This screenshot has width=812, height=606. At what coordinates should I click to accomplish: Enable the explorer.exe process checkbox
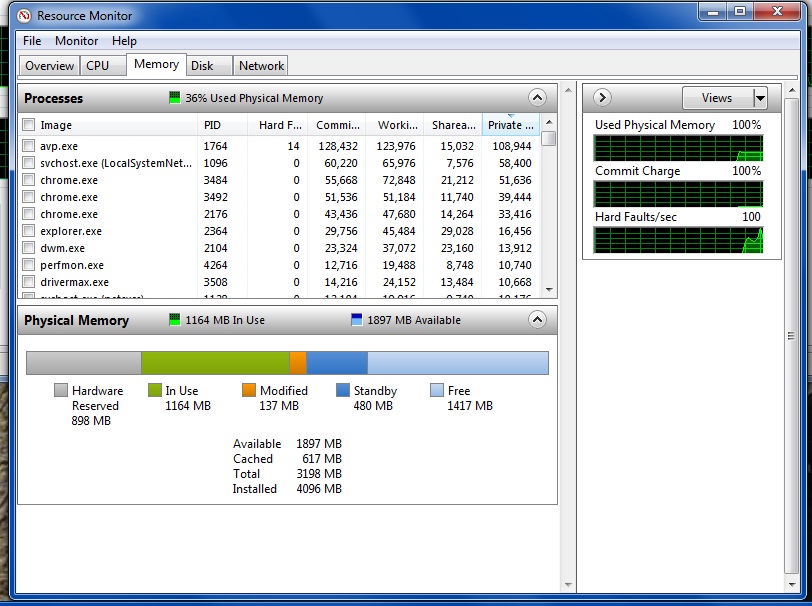(29, 231)
